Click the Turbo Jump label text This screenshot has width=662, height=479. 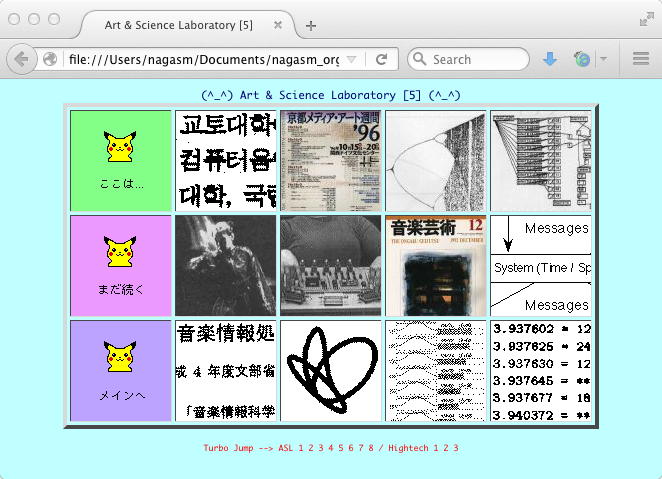coord(228,448)
